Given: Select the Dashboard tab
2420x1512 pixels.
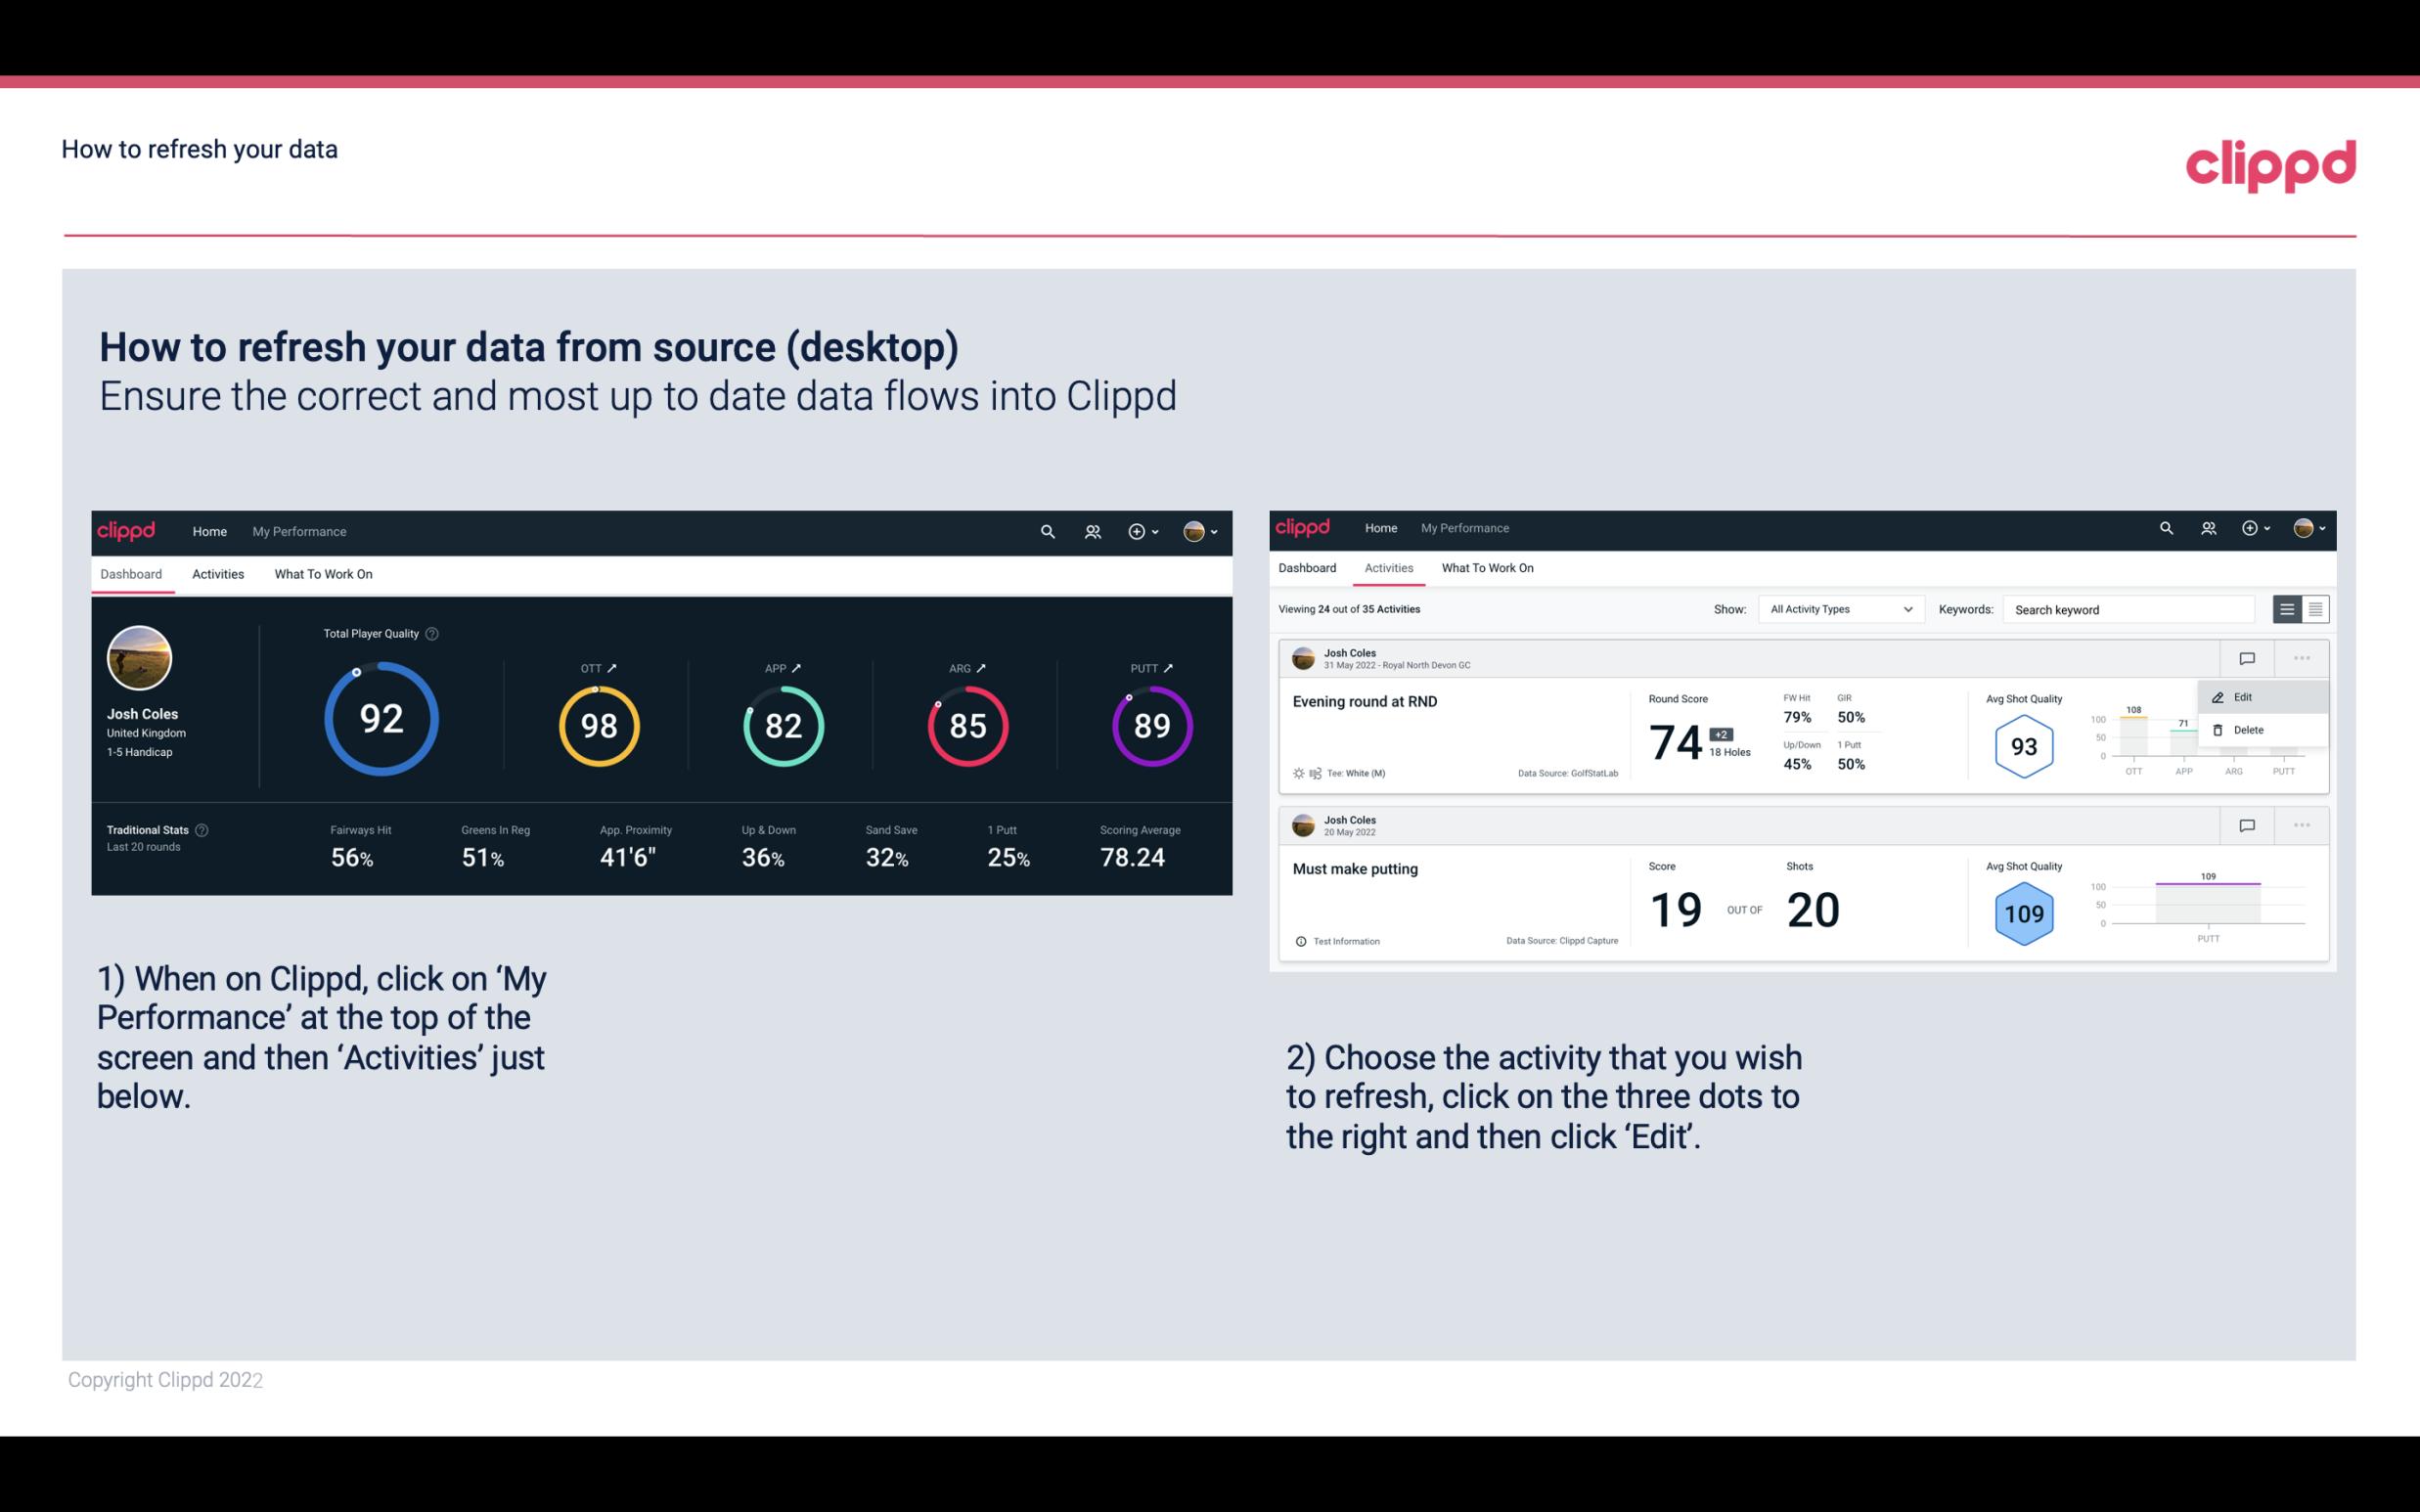Looking at the screenshot, I should [131, 573].
